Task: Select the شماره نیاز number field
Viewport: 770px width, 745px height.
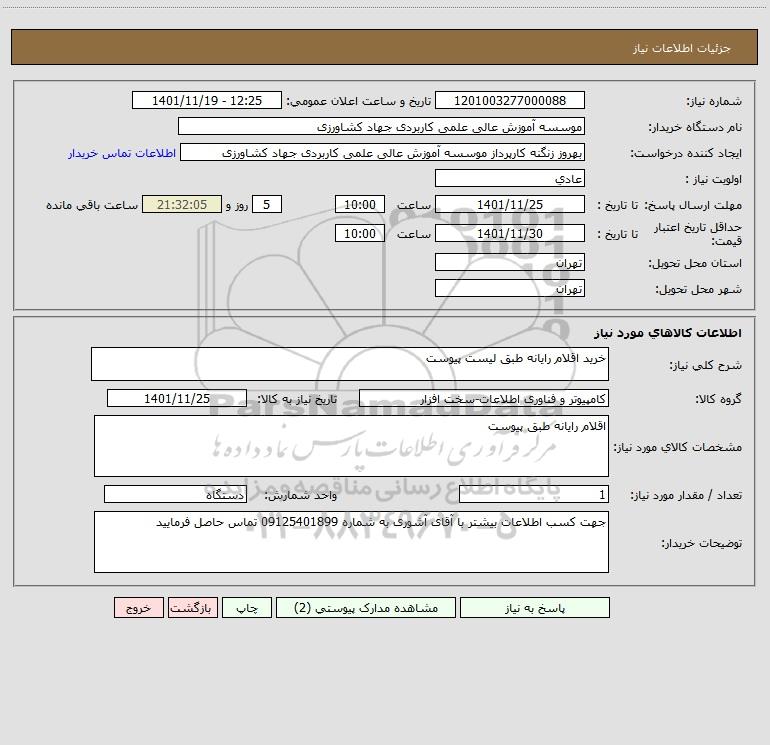Action: click(x=510, y=100)
